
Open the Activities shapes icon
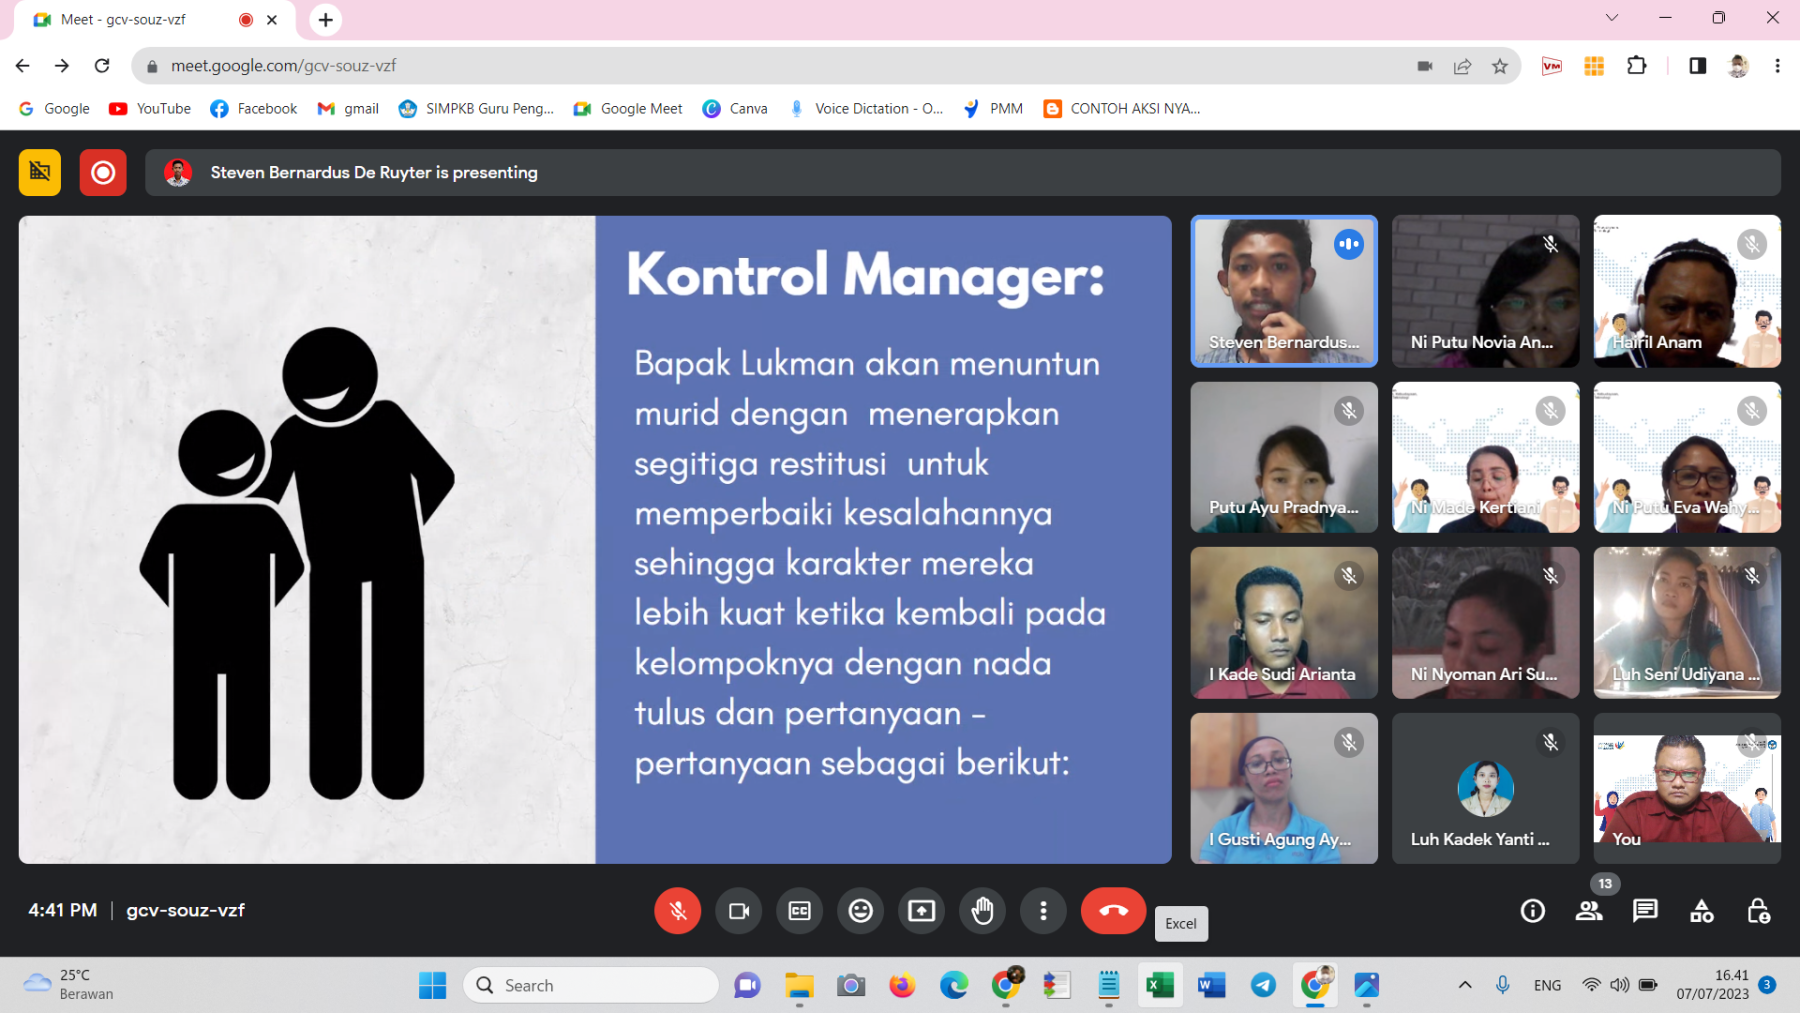pos(1702,911)
